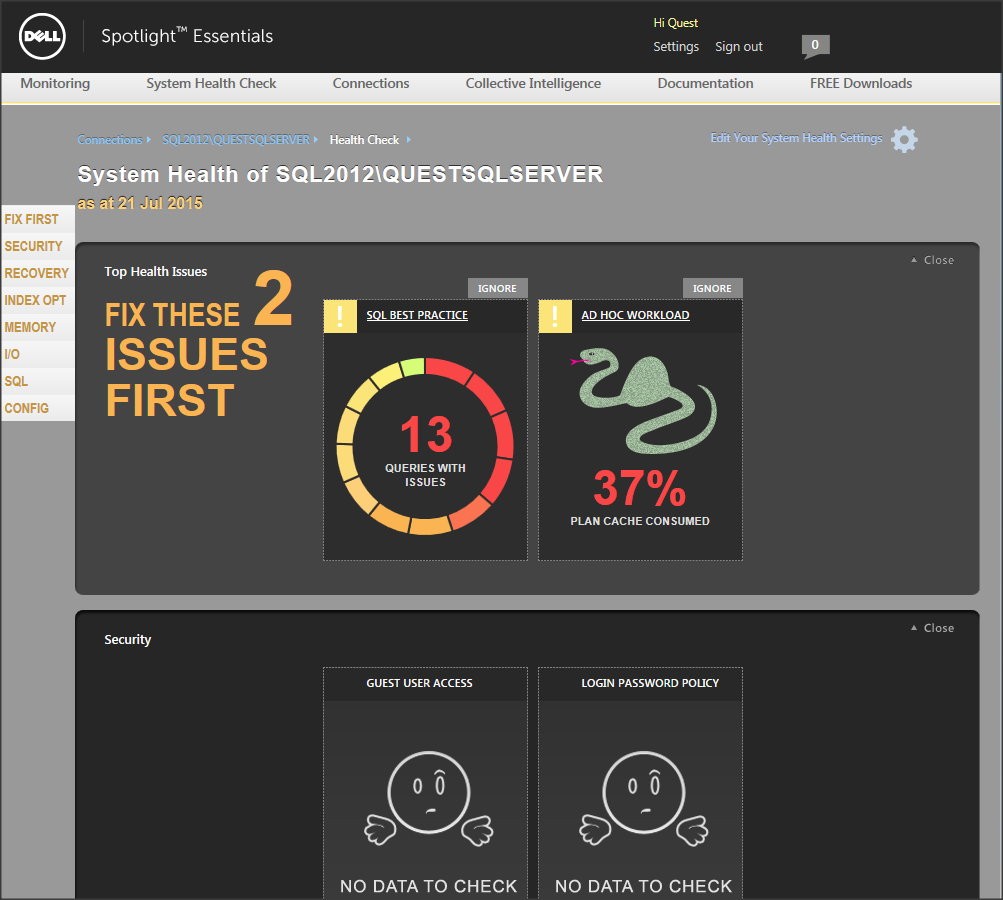Image resolution: width=1003 pixels, height=900 pixels.
Task: Open the Monitoring menu
Action: (55, 83)
